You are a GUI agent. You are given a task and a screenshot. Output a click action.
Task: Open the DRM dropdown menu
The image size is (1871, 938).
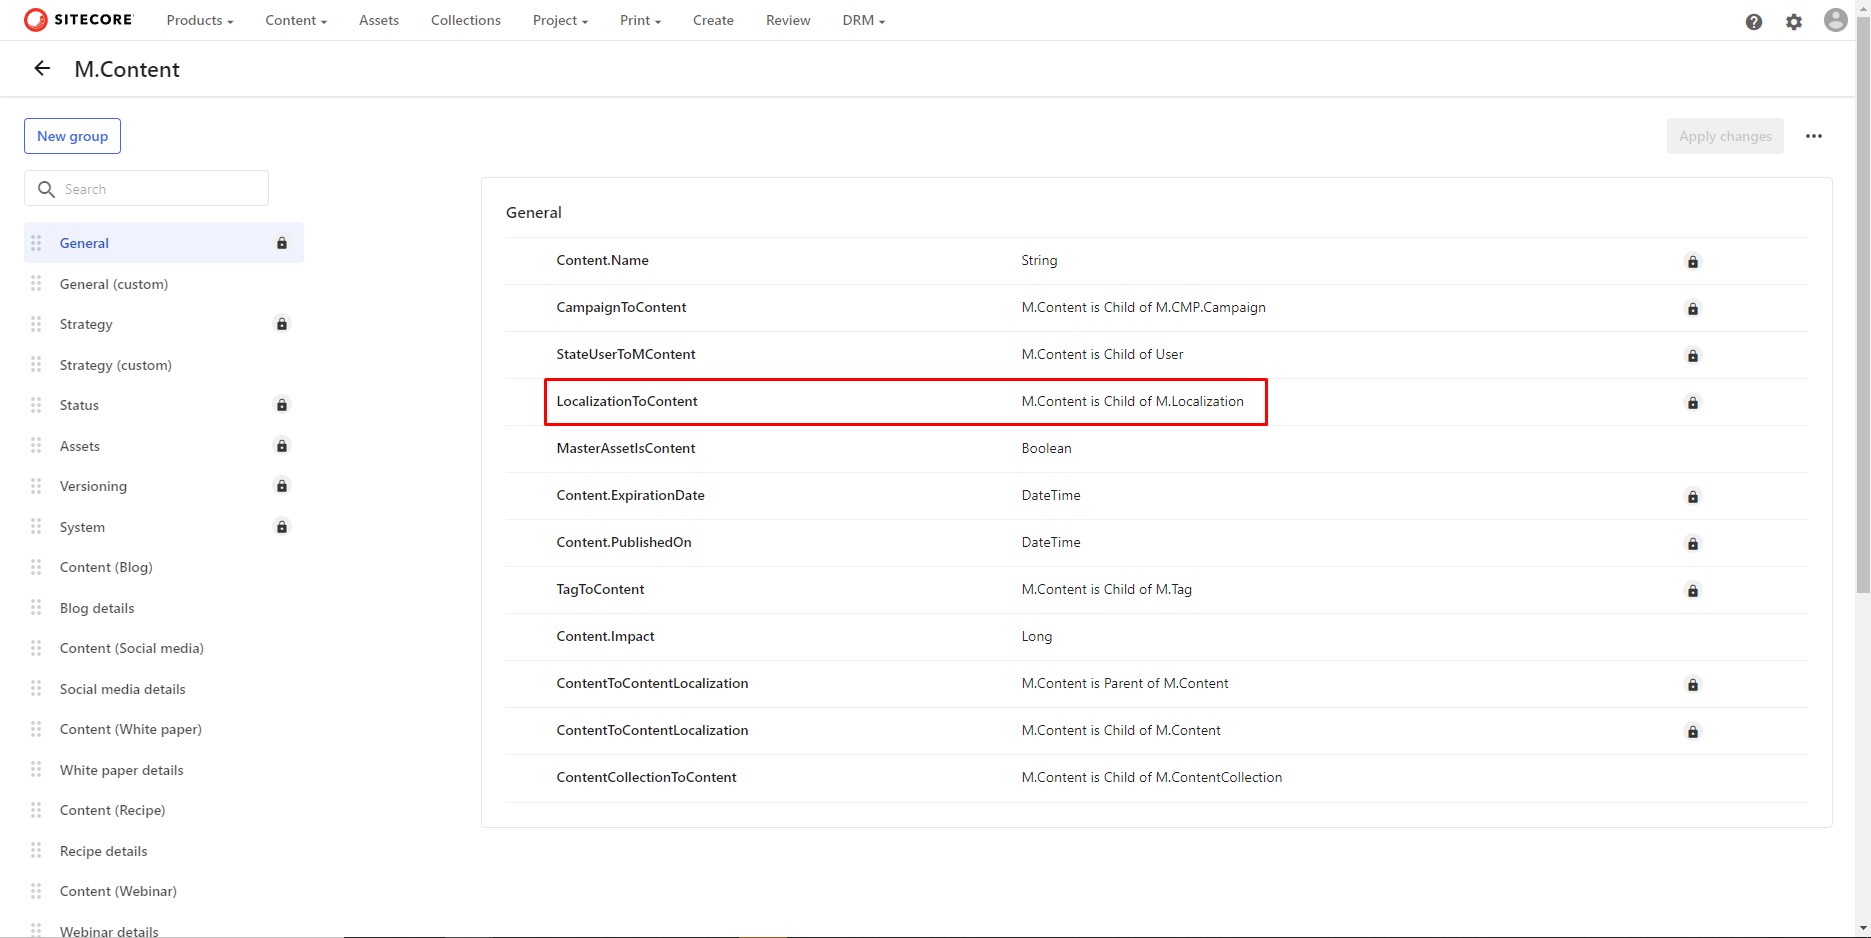[864, 20]
